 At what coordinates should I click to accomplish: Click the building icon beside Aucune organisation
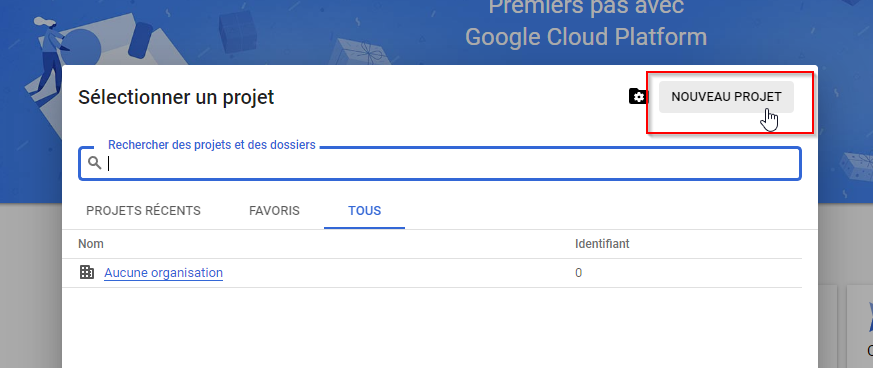(x=87, y=272)
